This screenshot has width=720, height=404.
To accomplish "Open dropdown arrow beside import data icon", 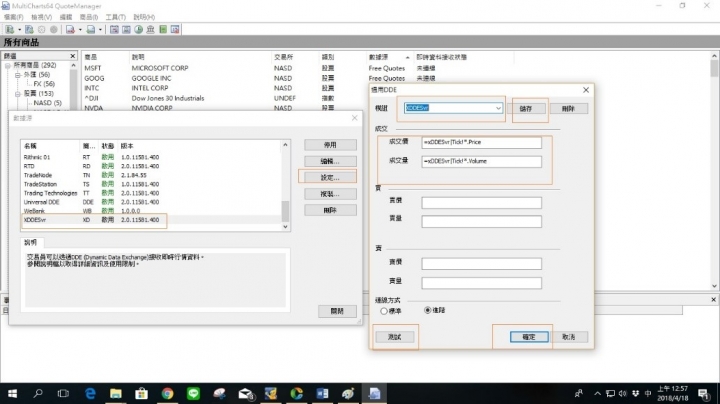I will click(80, 30).
